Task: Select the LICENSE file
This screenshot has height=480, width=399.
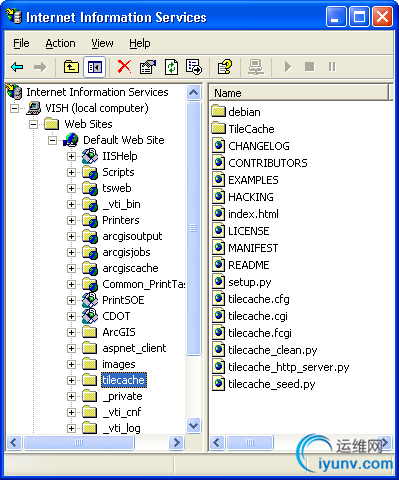Action: click(249, 231)
